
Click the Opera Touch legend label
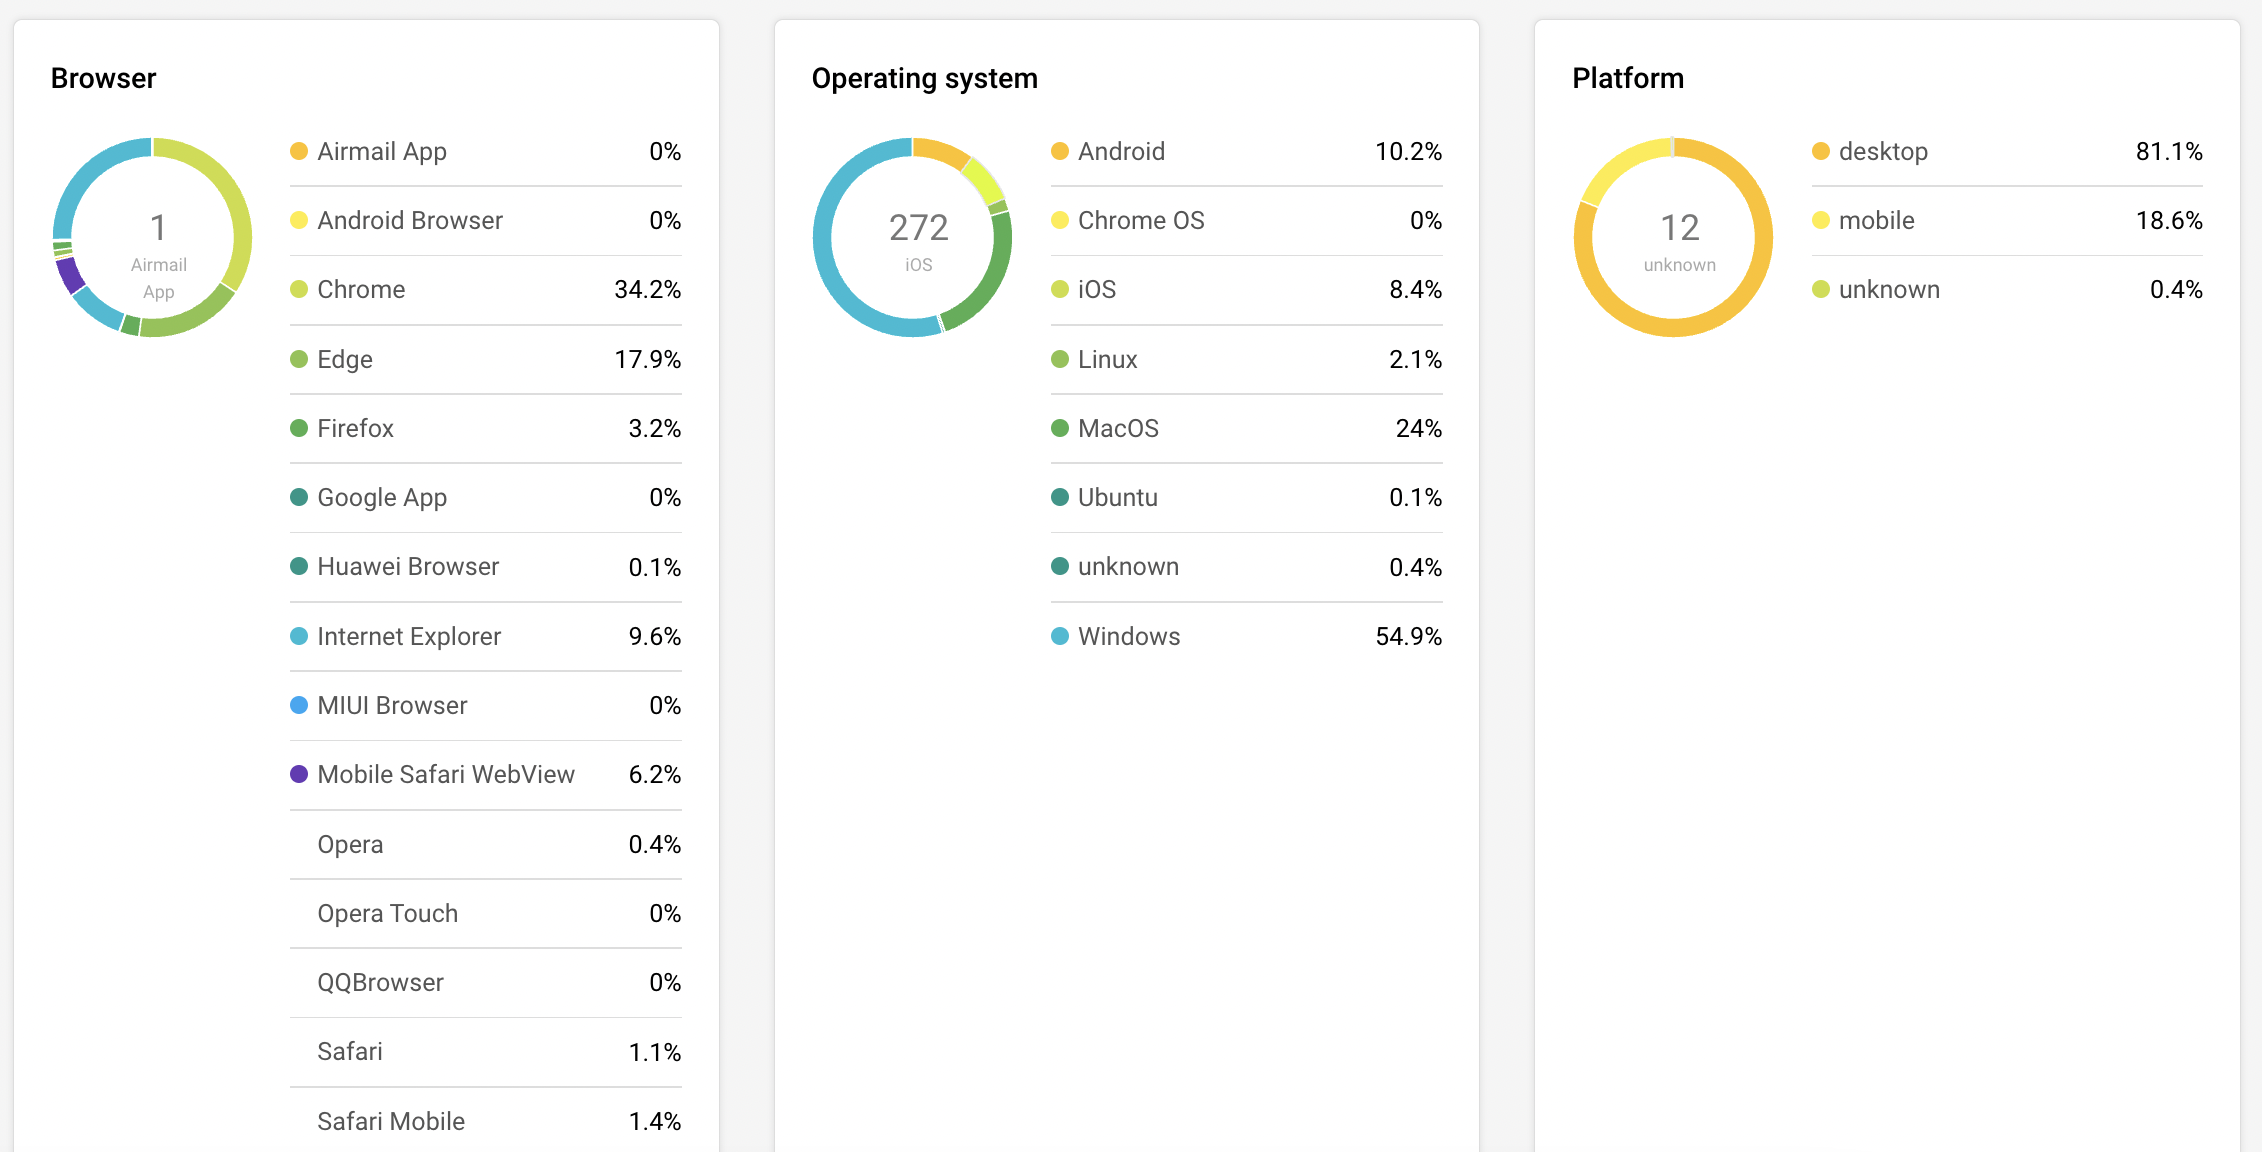pyautogui.click(x=387, y=913)
